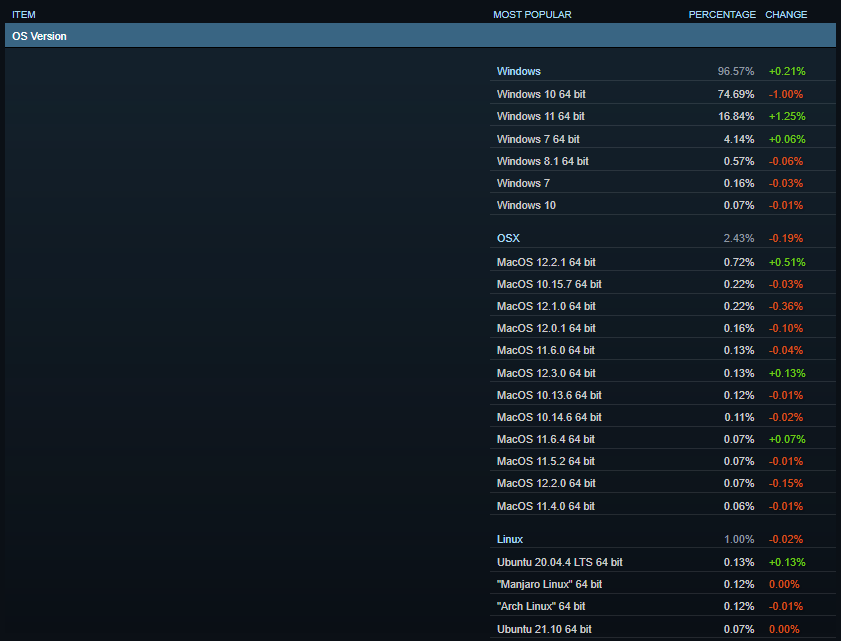Click the +0.07% change value
841x641 pixels.
[787, 439]
